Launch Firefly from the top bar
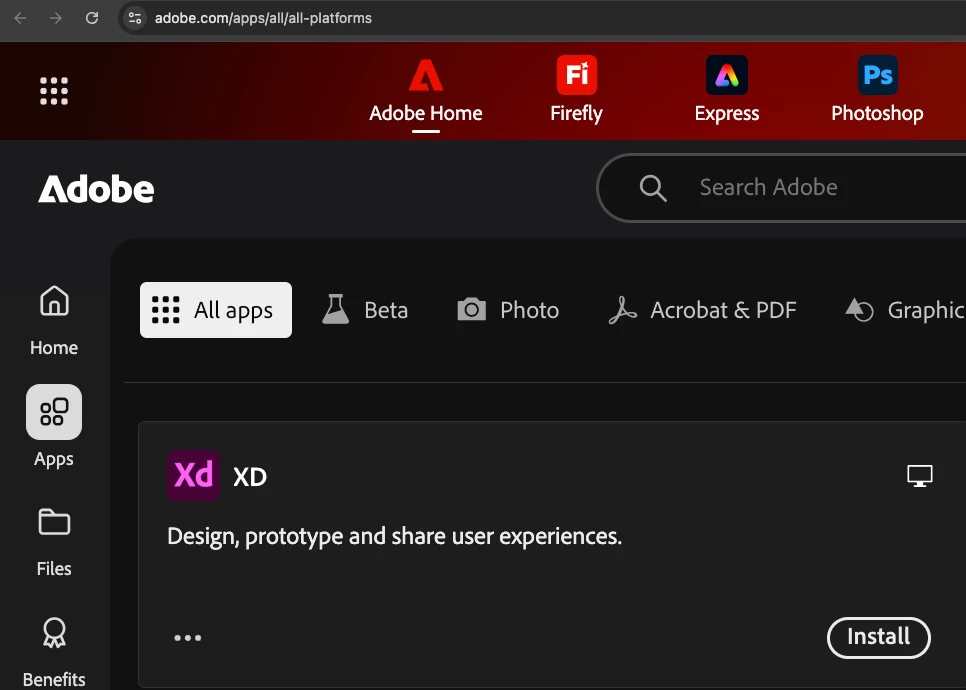The height and width of the screenshot is (690, 966). tap(576, 91)
